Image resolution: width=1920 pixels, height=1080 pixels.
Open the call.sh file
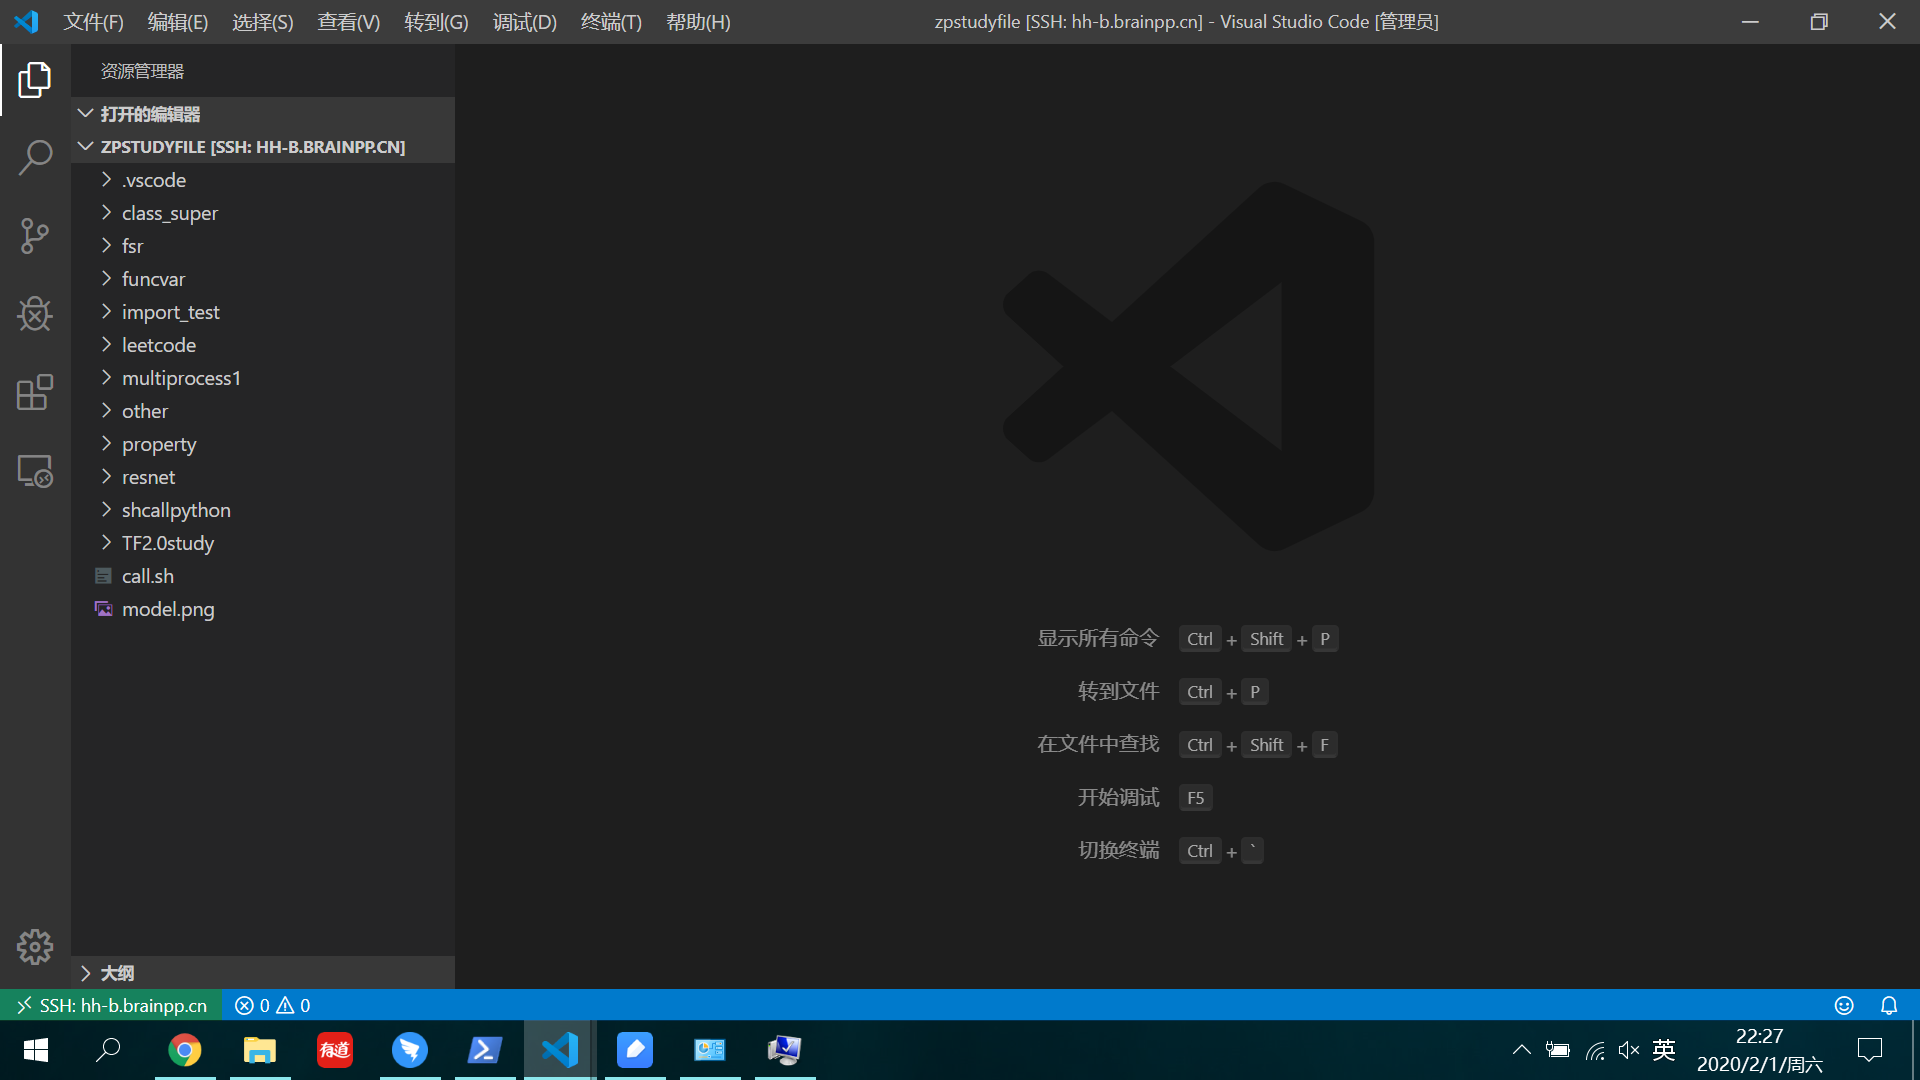148,576
